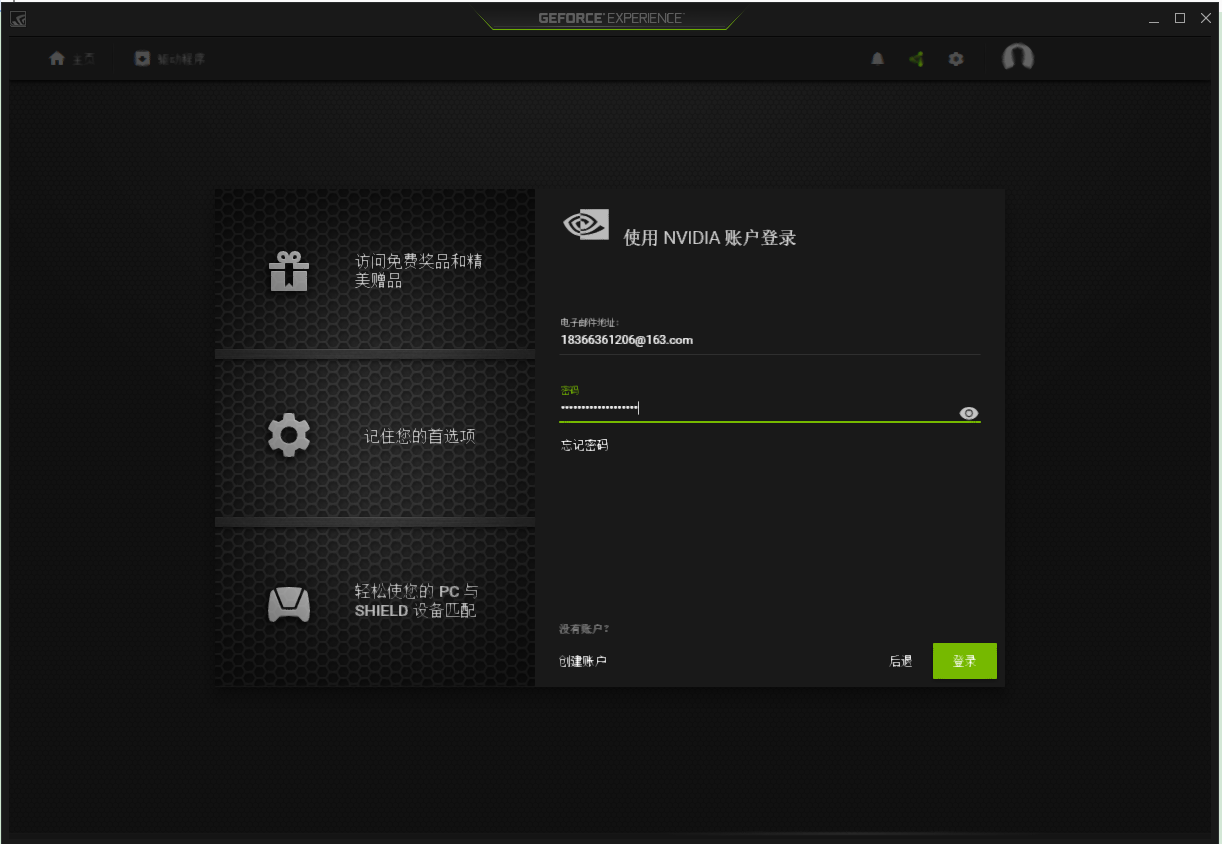The height and width of the screenshot is (844, 1222).
Task: Click the gift box rewards icon
Action: tap(289, 271)
